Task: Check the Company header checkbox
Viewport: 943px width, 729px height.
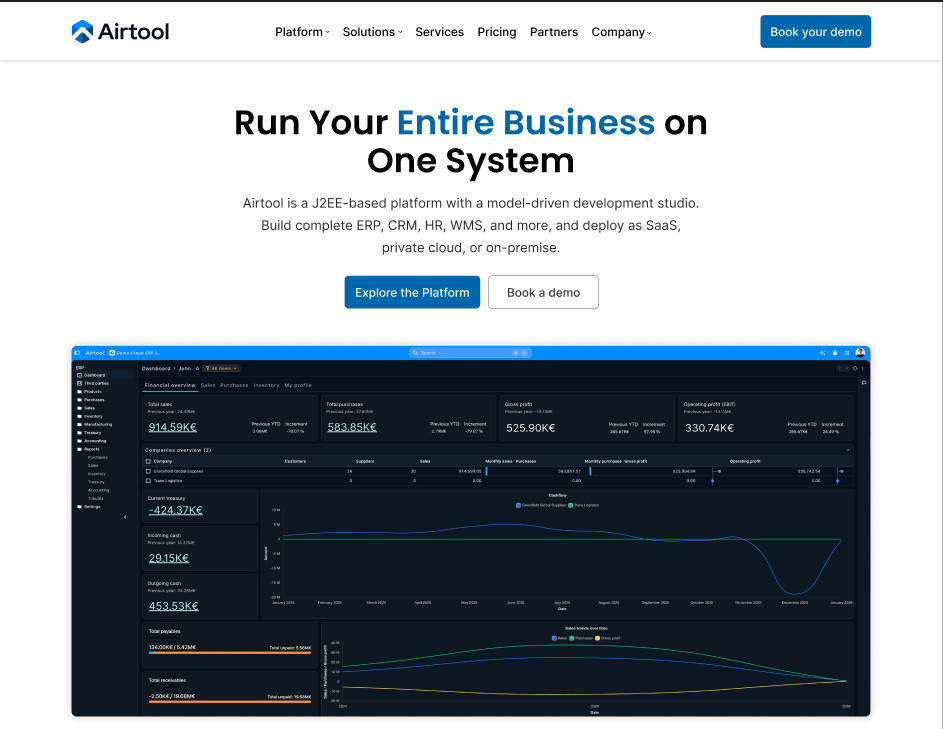Action: click(148, 461)
